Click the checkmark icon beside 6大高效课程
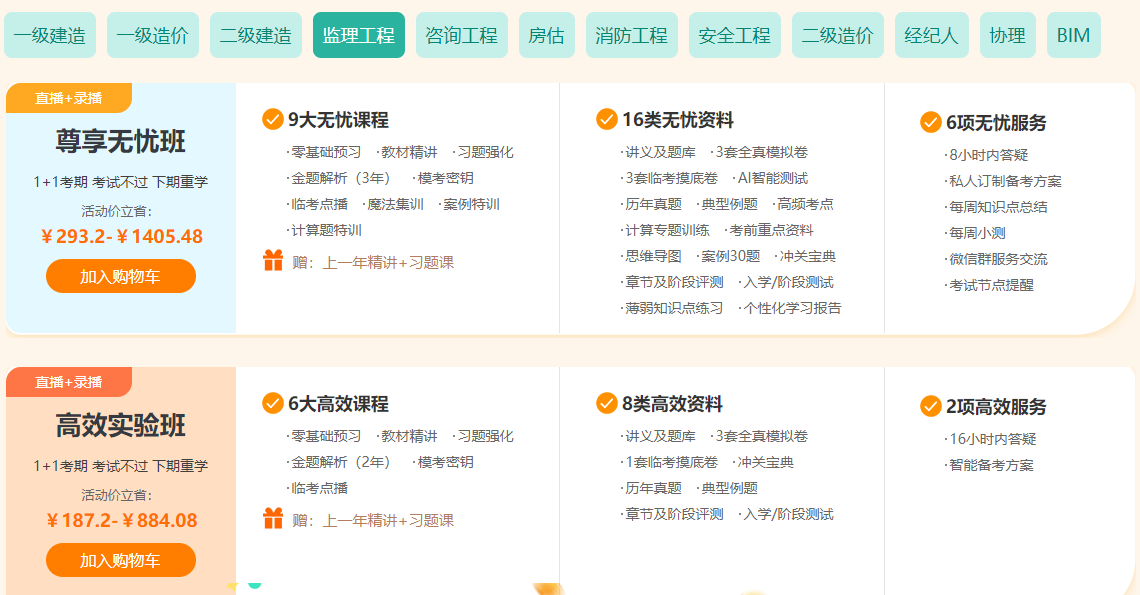The image size is (1140, 595). pyautogui.click(x=272, y=404)
